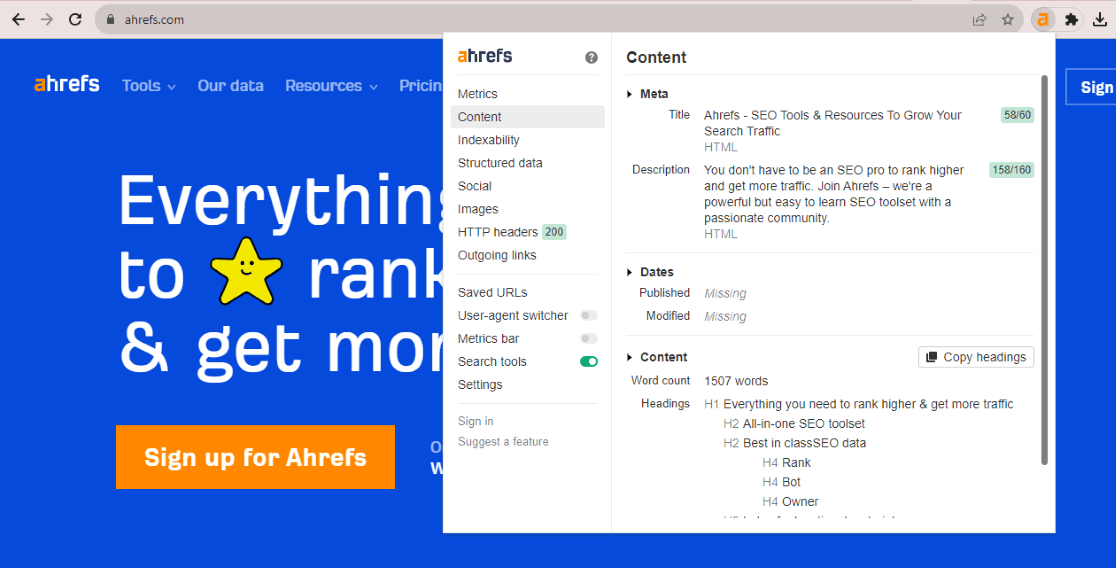Open Our data in website navigation
Viewport: 1116px width, 568px height.
231,85
